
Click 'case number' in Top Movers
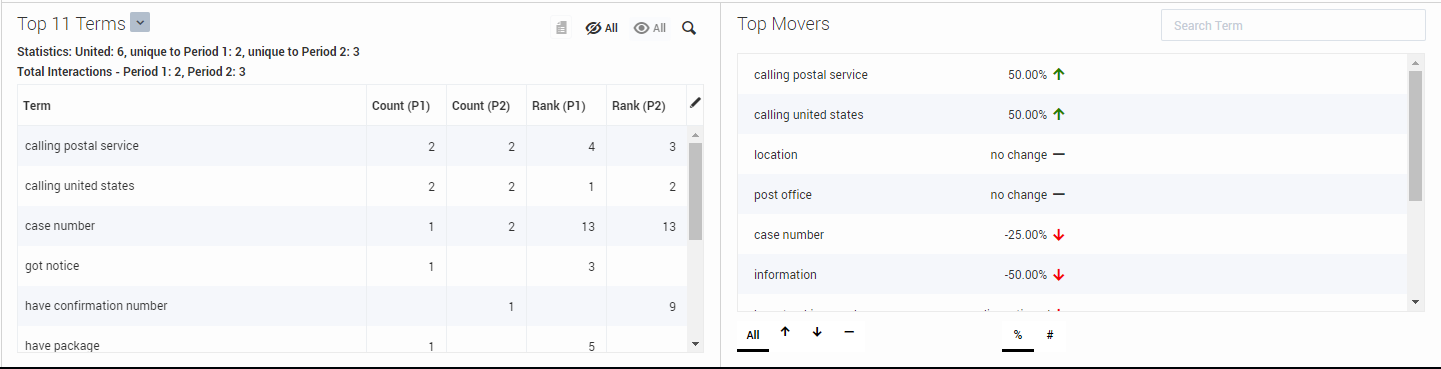789,235
